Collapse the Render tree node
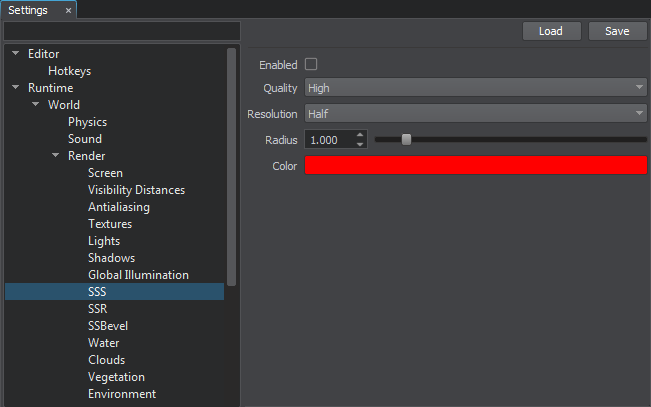 point(56,156)
